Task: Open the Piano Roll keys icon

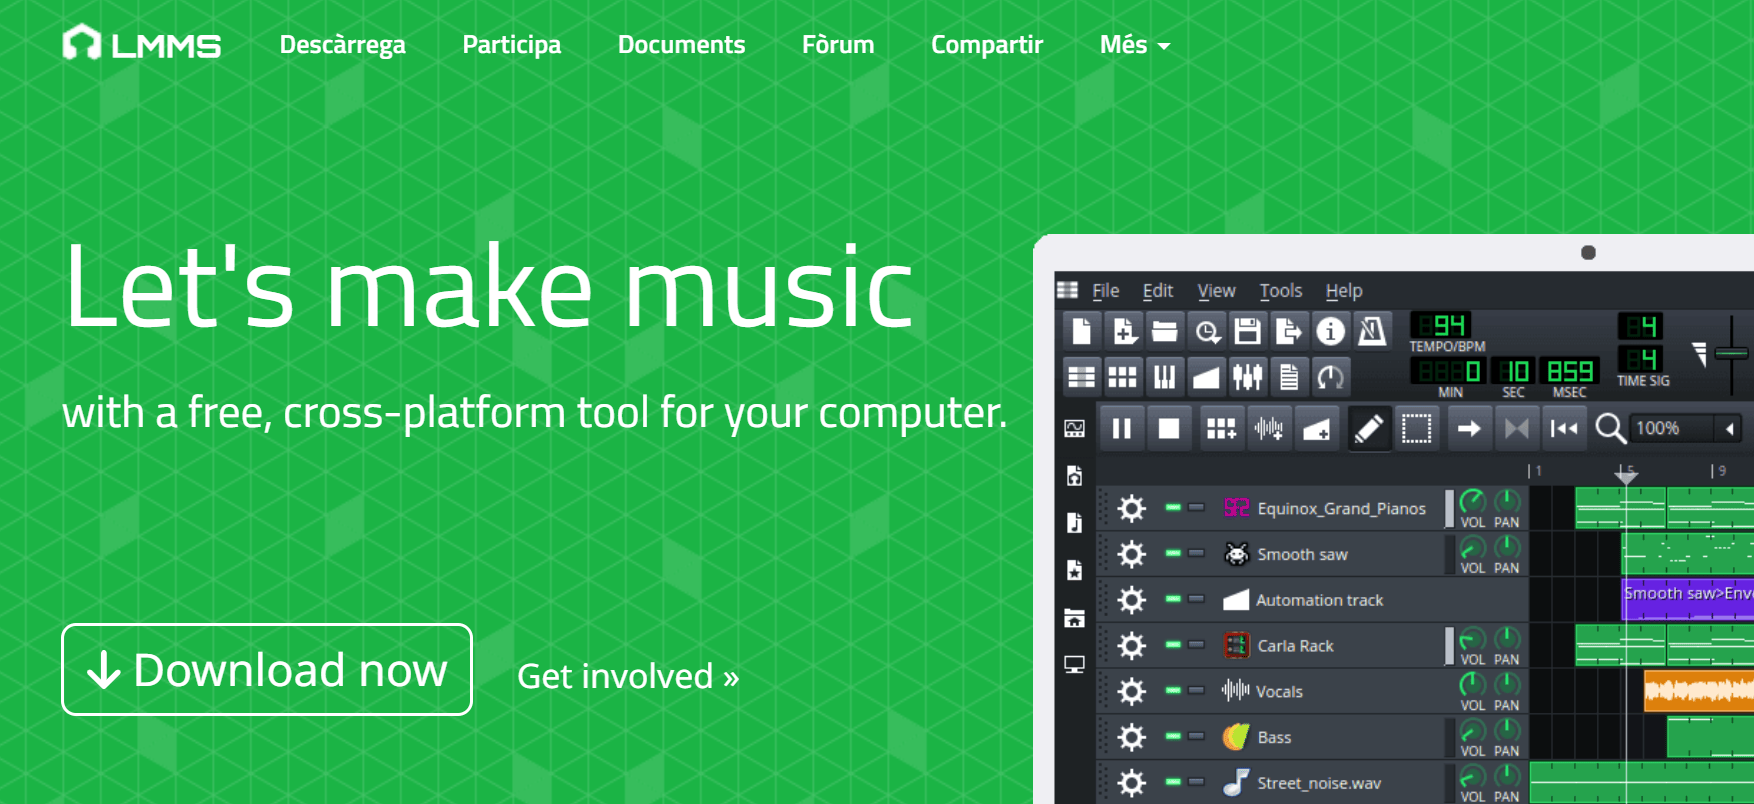Action: click(1165, 377)
